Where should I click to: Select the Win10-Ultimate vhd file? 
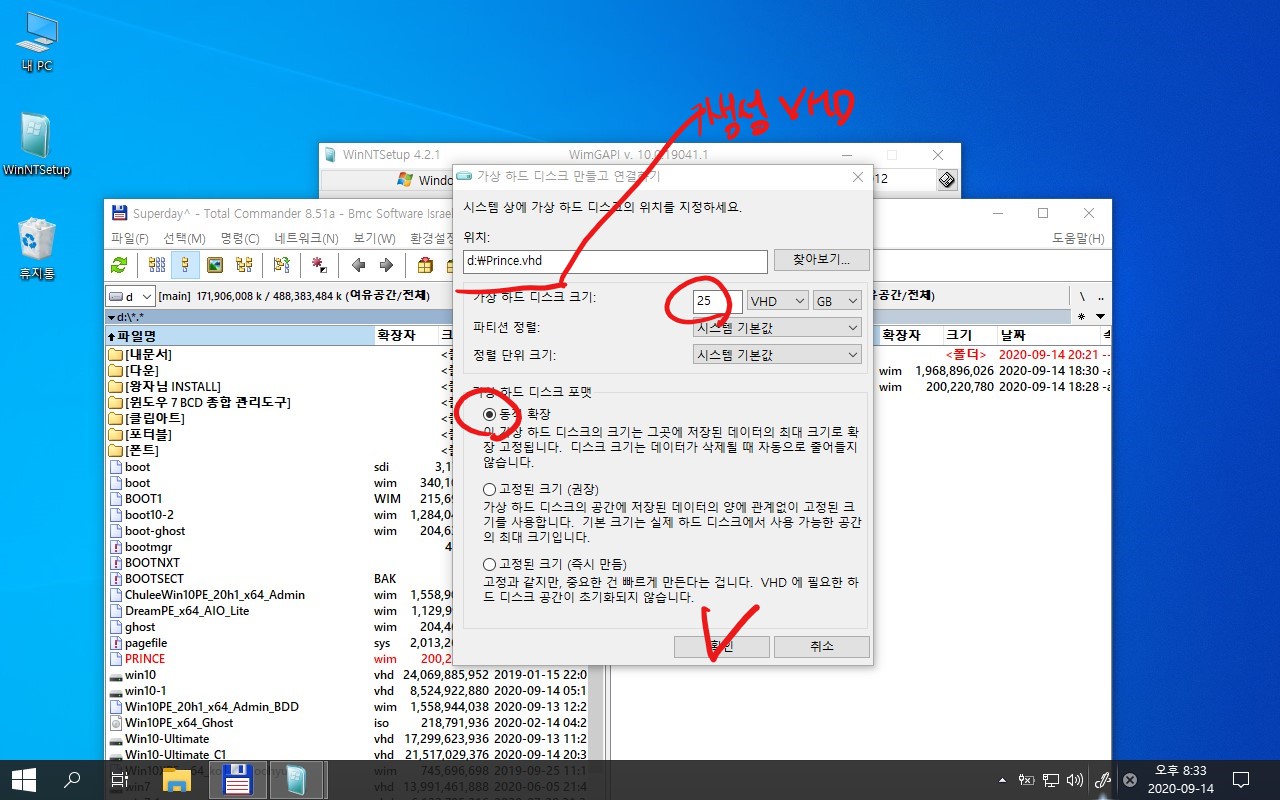[345, 739]
